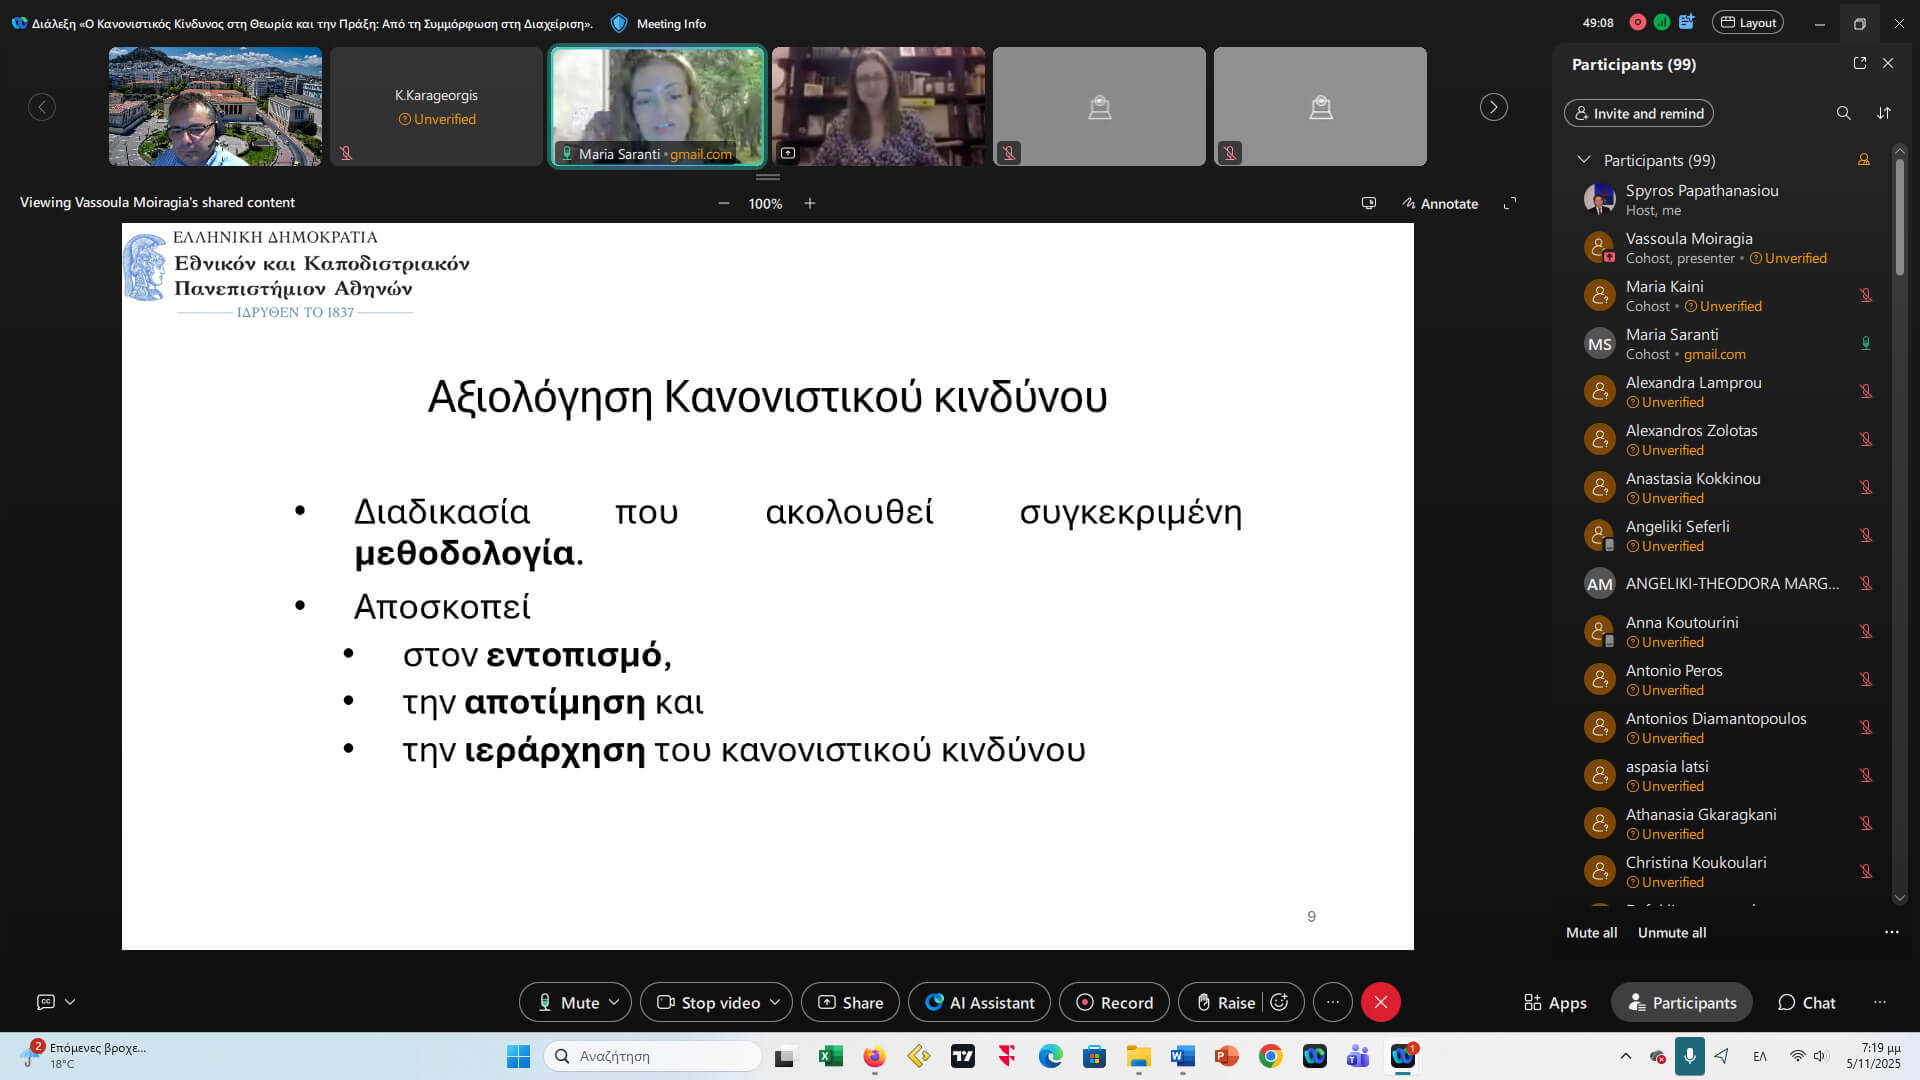Viewport: 1920px width, 1080px height.
Task: Zoom shared content in with the plus control
Action: click(809, 203)
